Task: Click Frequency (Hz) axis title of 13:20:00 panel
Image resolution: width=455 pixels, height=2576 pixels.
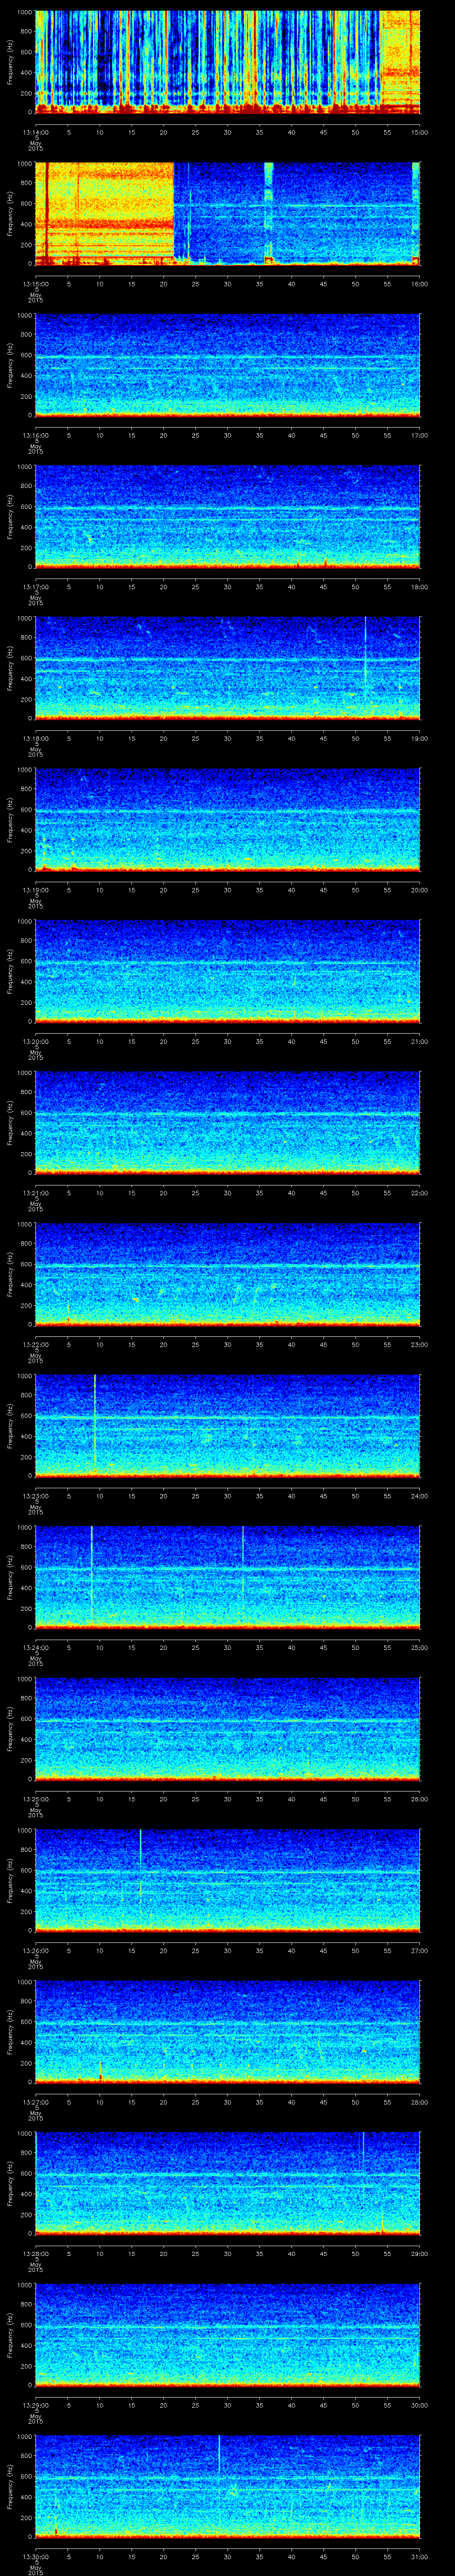Action: click(10, 972)
